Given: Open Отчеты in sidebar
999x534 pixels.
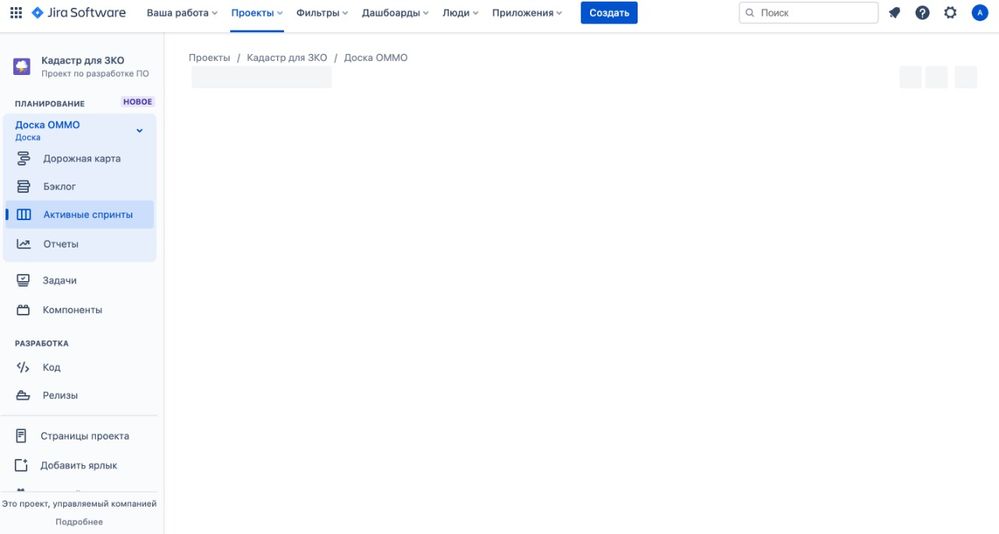Looking at the screenshot, I should 80,243.
